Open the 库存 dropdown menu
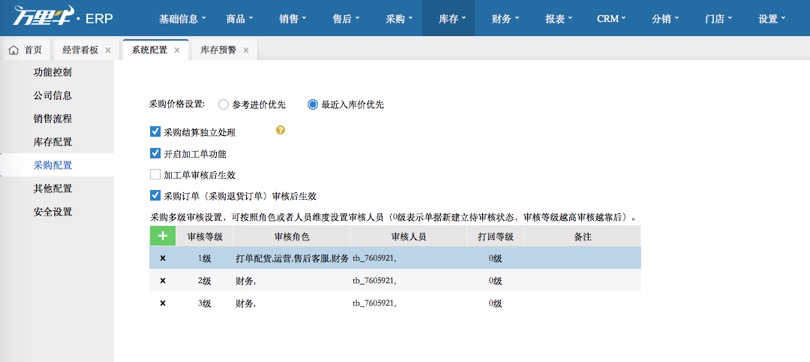The width and height of the screenshot is (810, 362). pos(448,19)
